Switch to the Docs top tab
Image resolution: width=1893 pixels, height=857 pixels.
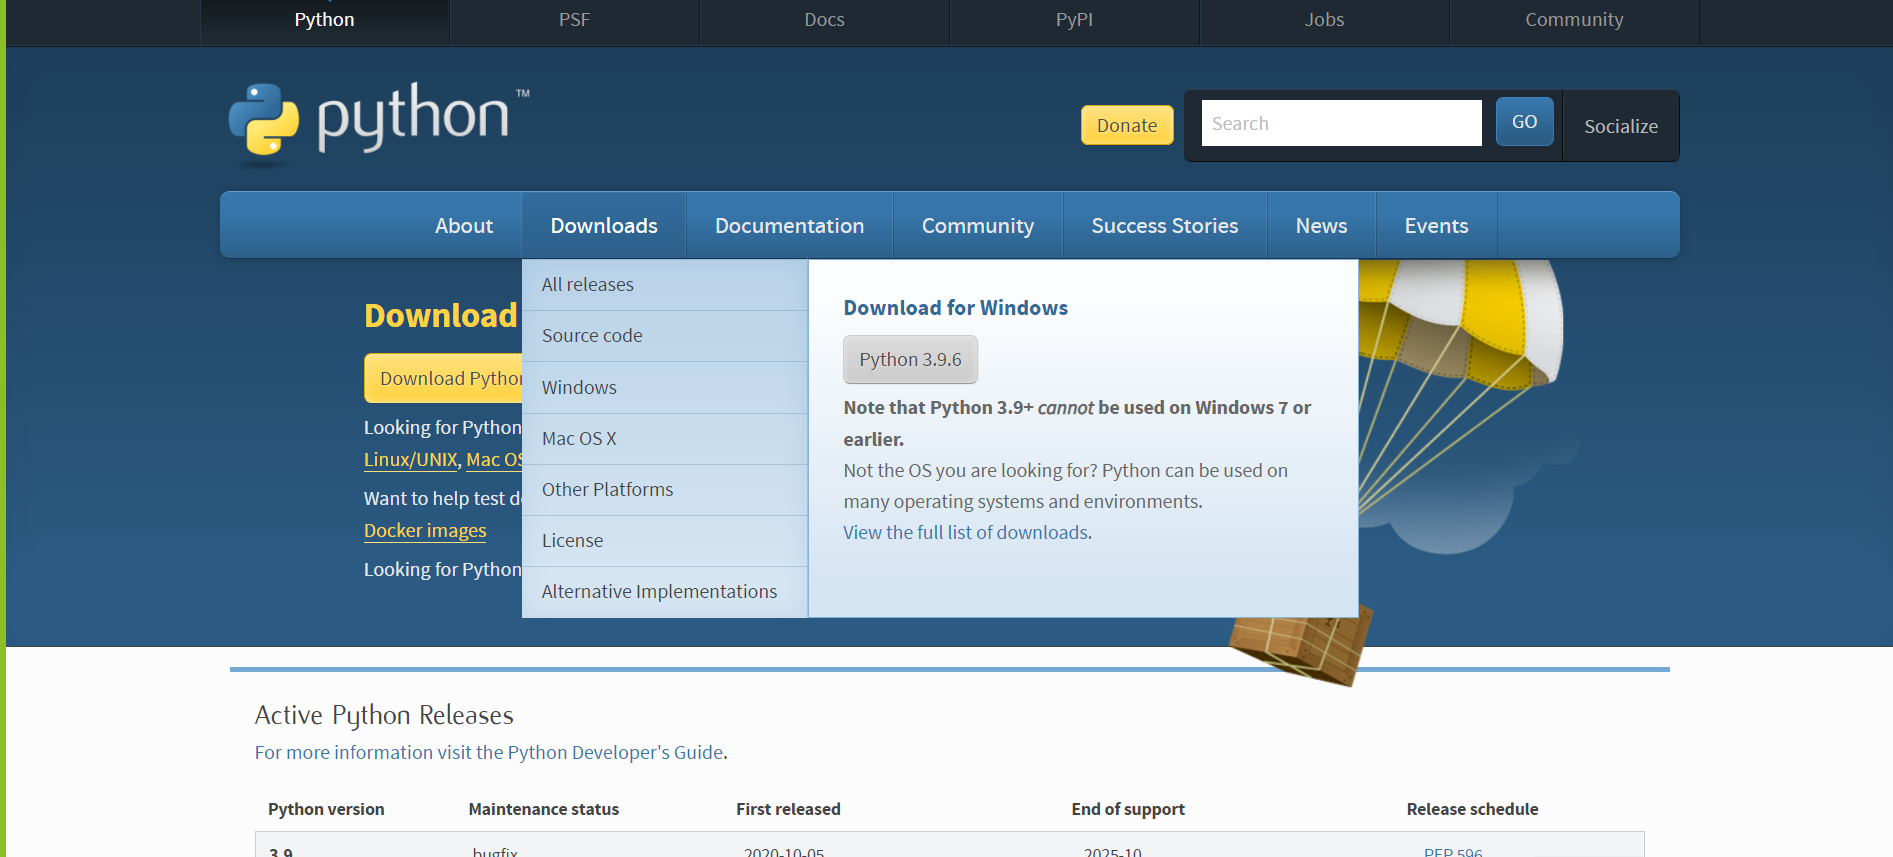point(824,20)
